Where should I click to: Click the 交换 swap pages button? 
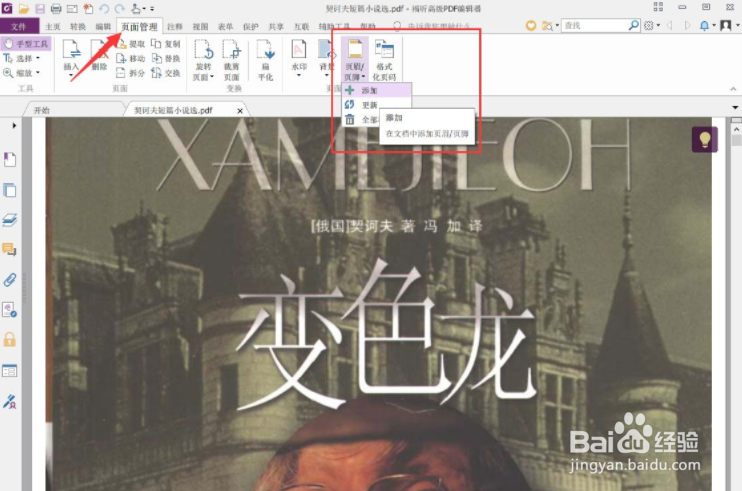point(166,73)
